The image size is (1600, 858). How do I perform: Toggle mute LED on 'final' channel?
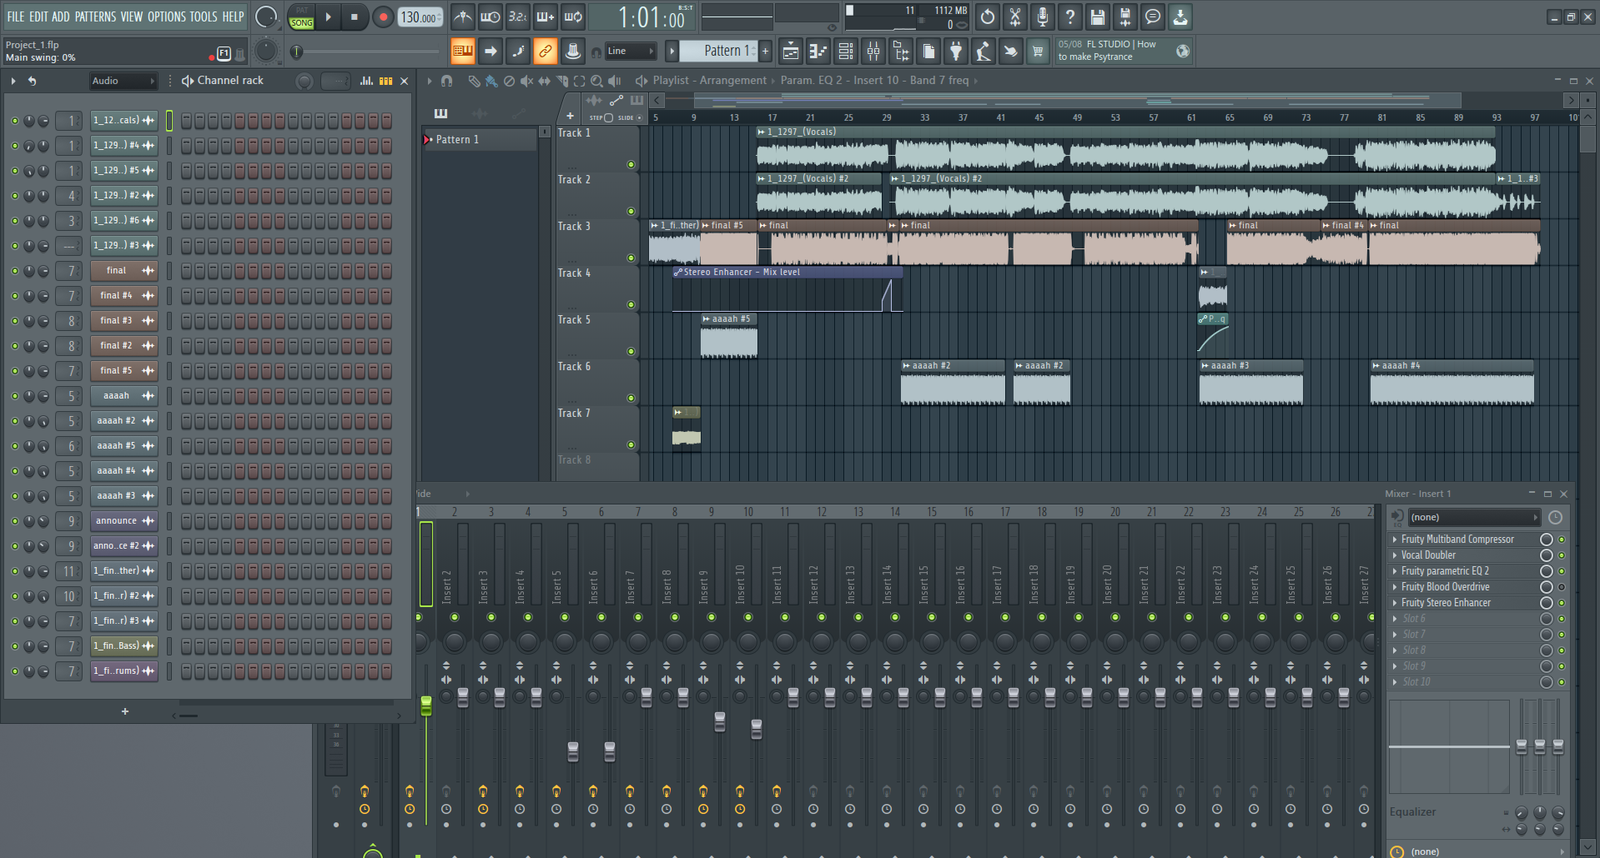click(15, 271)
